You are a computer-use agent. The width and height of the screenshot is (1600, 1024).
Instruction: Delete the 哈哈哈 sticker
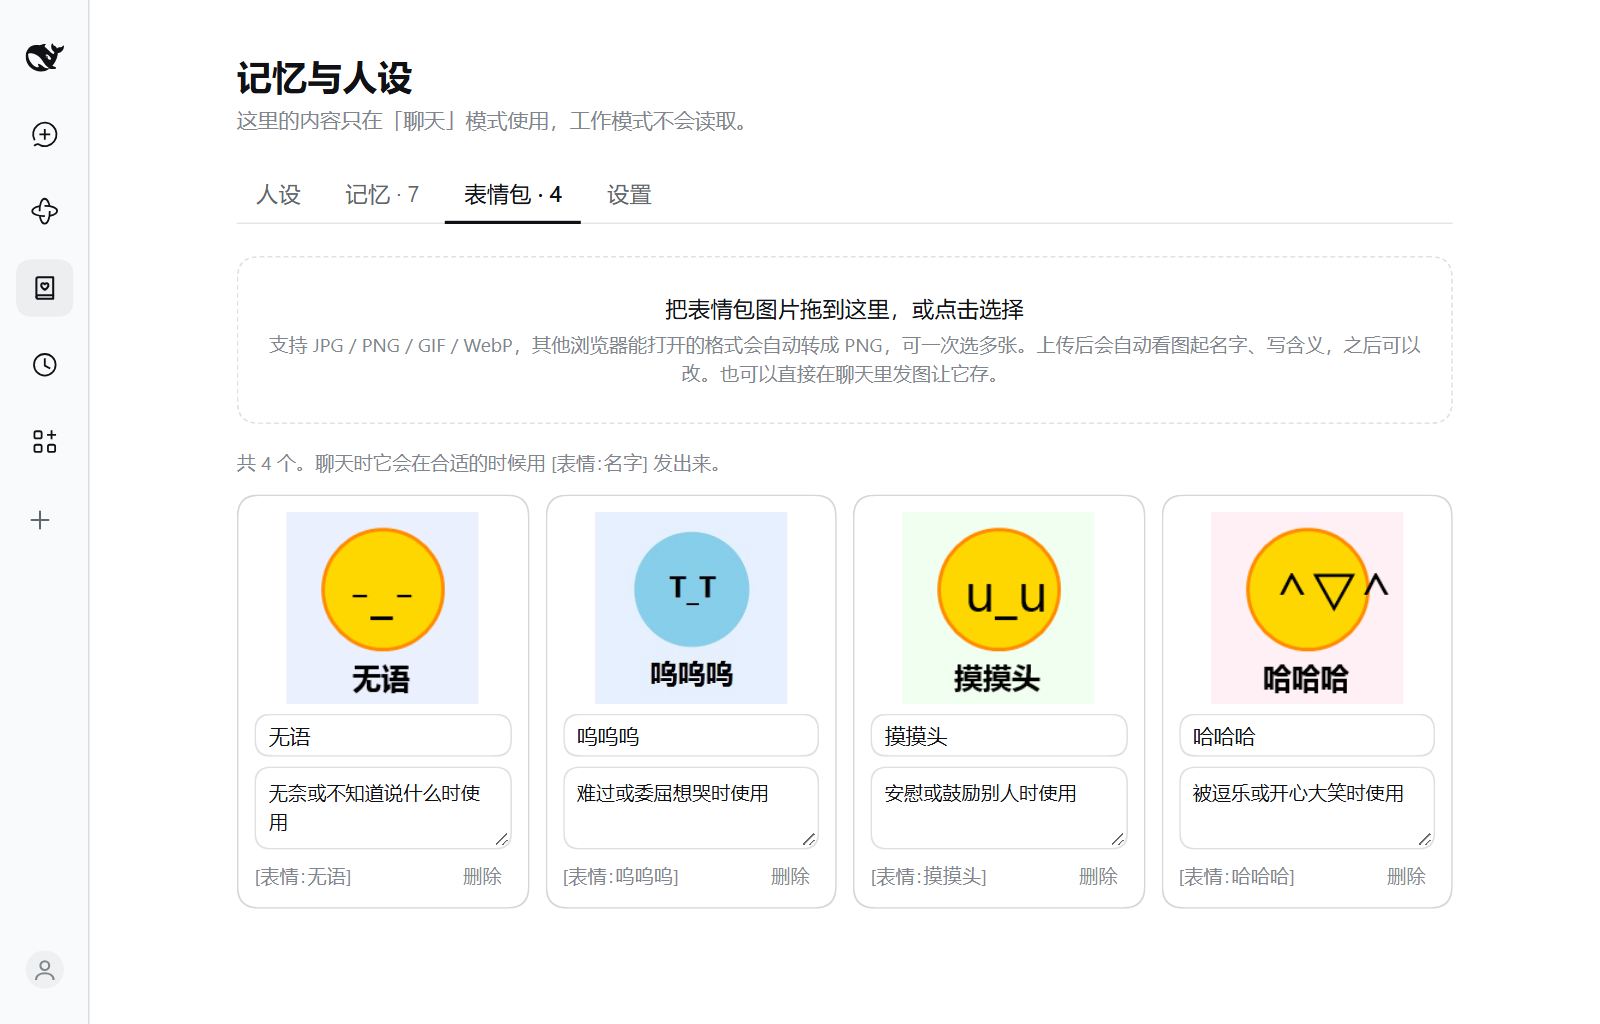(1406, 877)
